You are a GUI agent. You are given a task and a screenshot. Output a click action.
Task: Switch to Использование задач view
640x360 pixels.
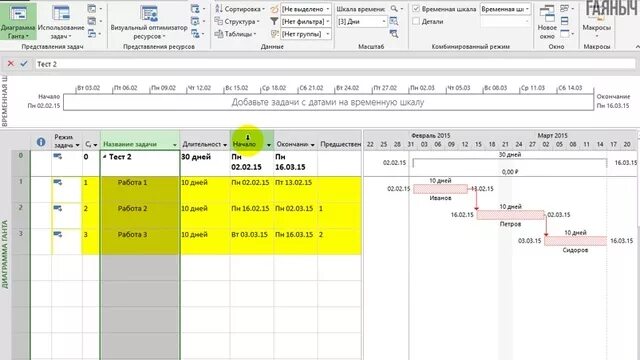[61, 22]
